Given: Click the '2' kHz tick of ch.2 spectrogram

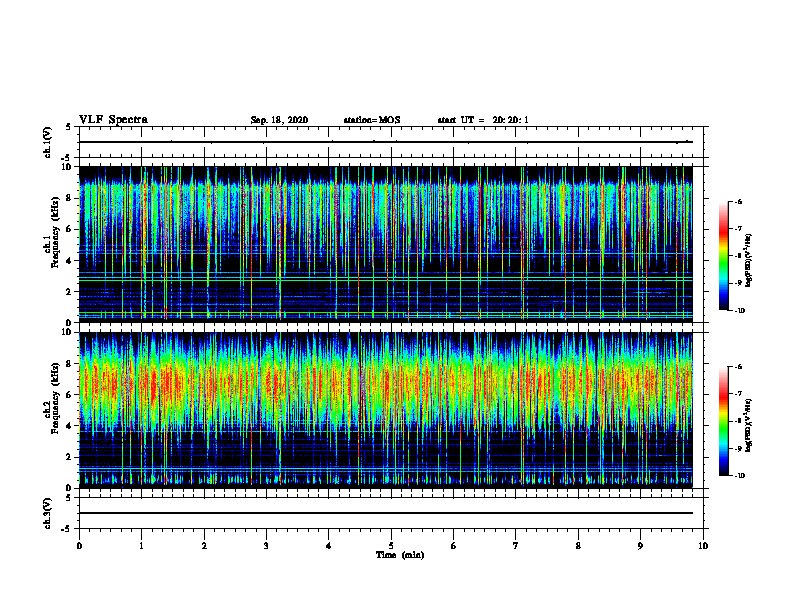Looking at the screenshot, I should 70,457.
